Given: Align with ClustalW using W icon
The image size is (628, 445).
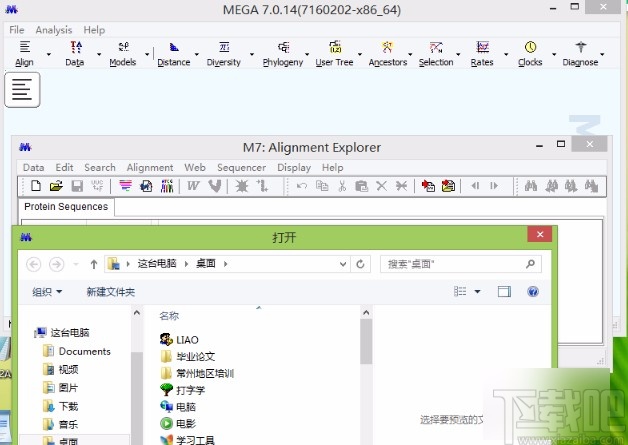Looking at the screenshot, I should [193, 186].
